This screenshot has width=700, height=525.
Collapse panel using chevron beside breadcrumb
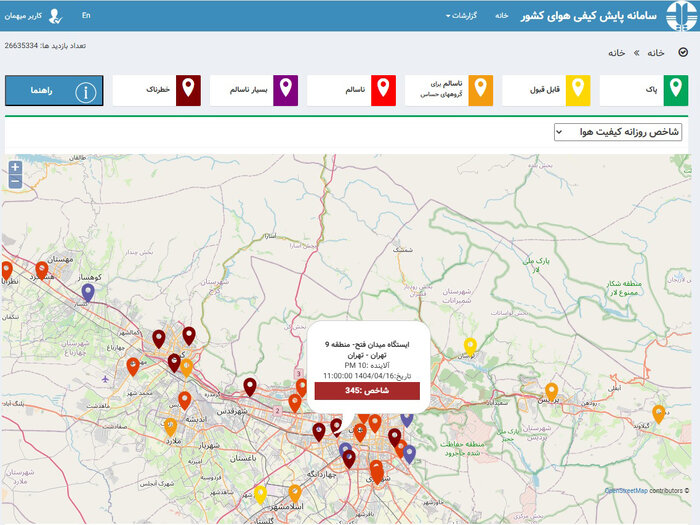coord(683,52)
